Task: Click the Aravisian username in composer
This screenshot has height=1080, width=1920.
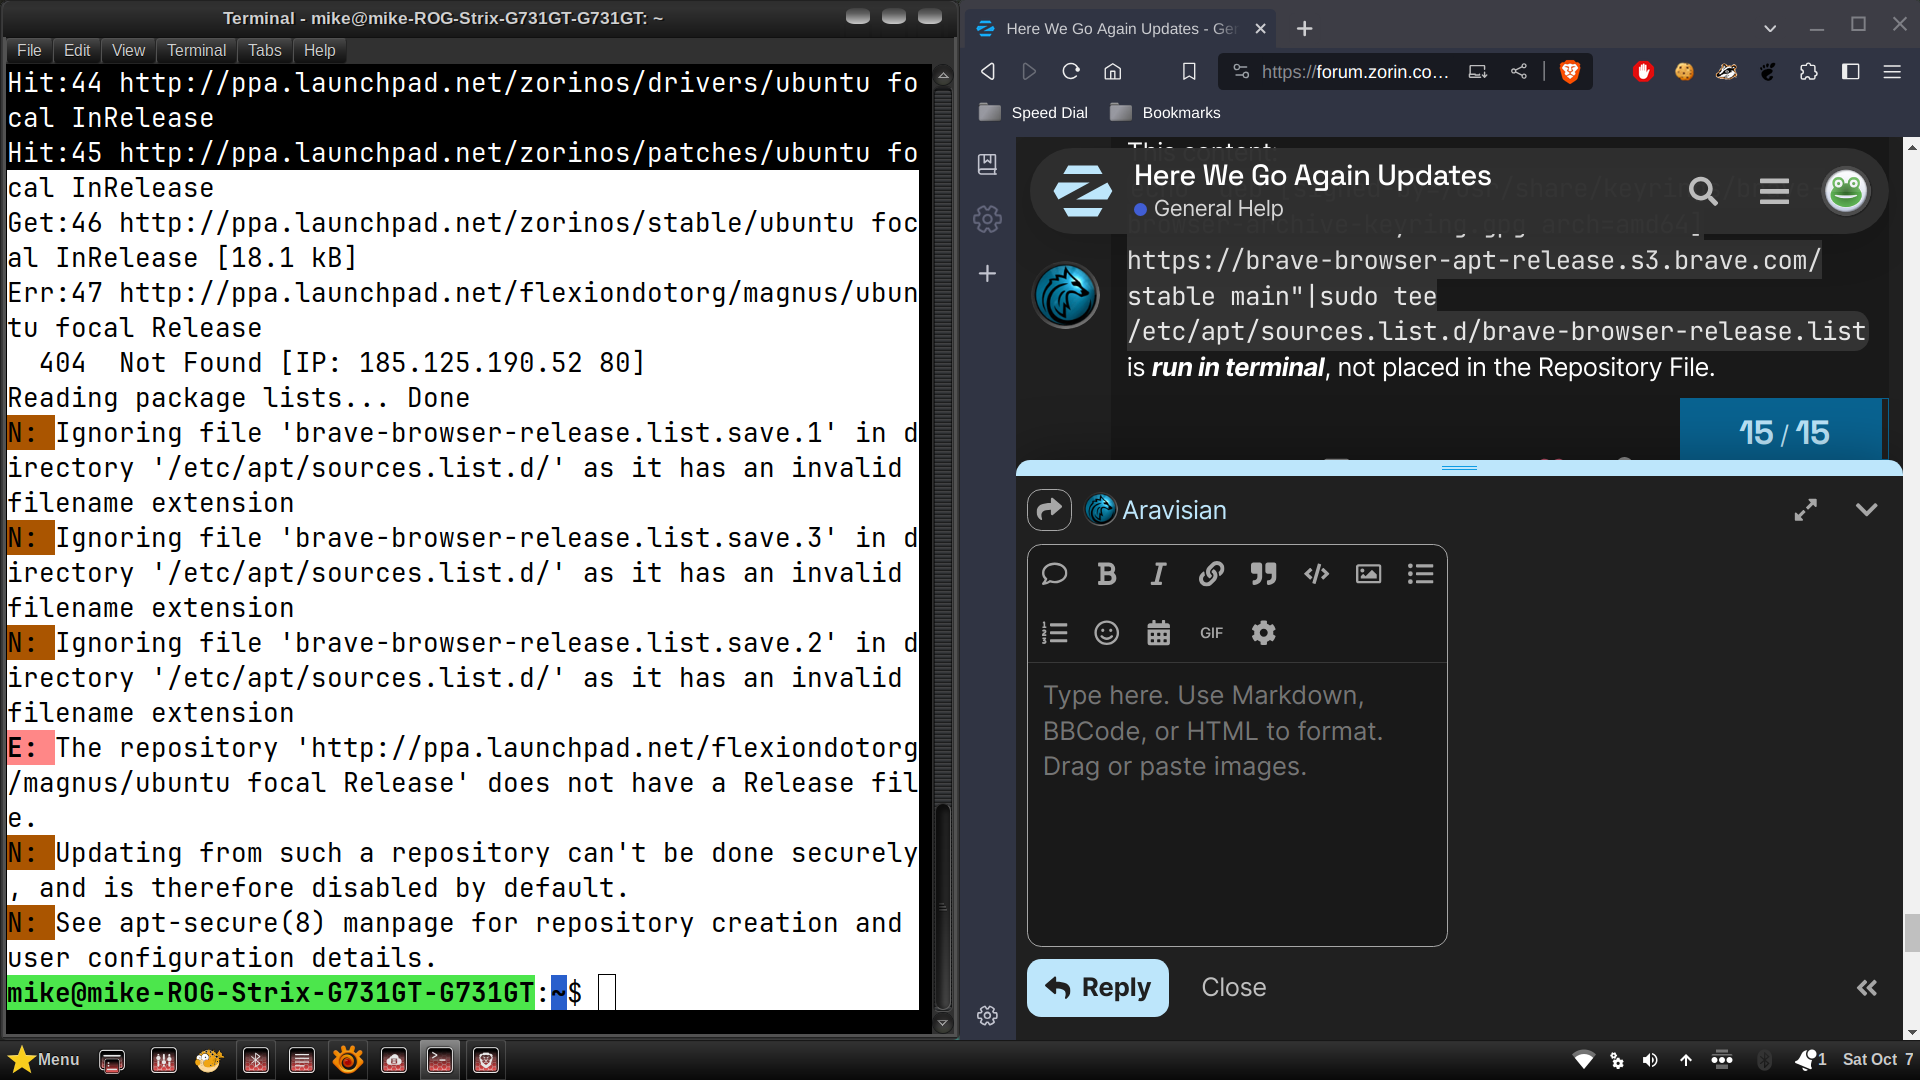Action: point(1174,510)
